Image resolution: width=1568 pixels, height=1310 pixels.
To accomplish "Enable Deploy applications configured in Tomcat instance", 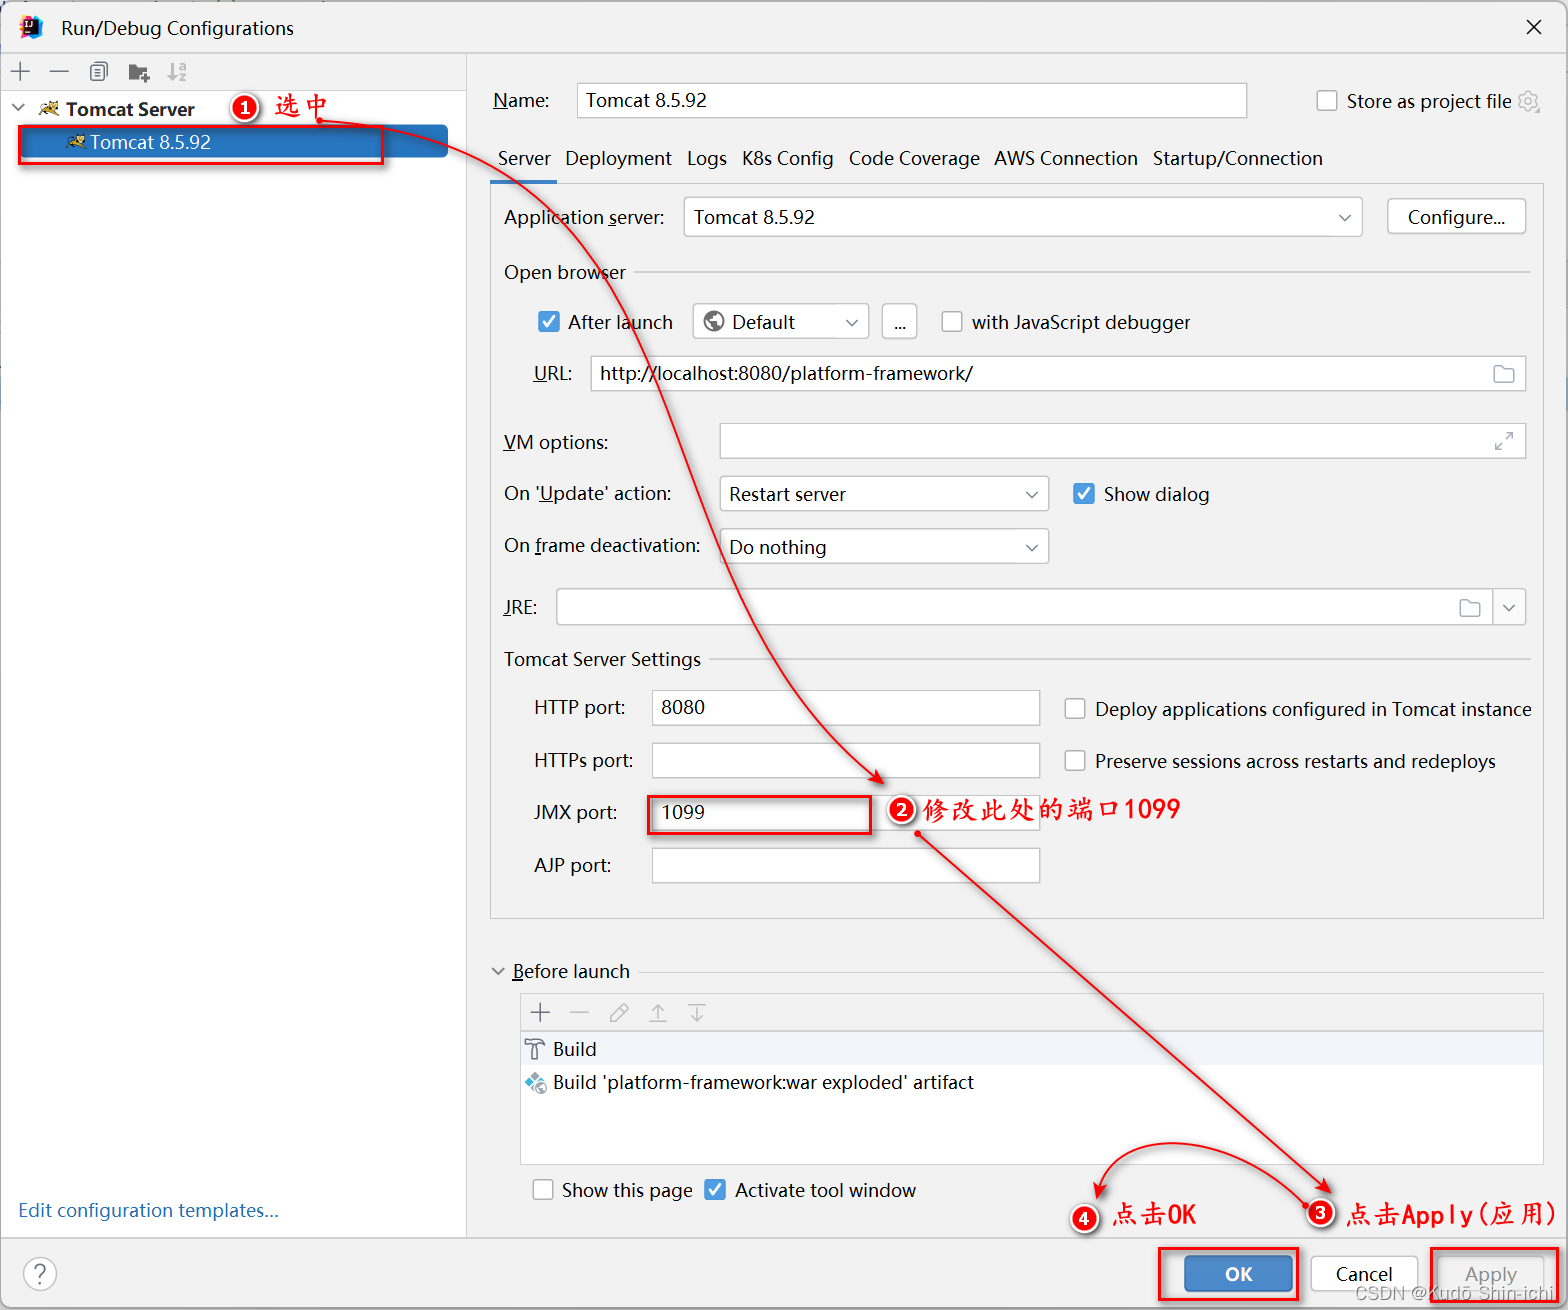I will coord(1075,709).
